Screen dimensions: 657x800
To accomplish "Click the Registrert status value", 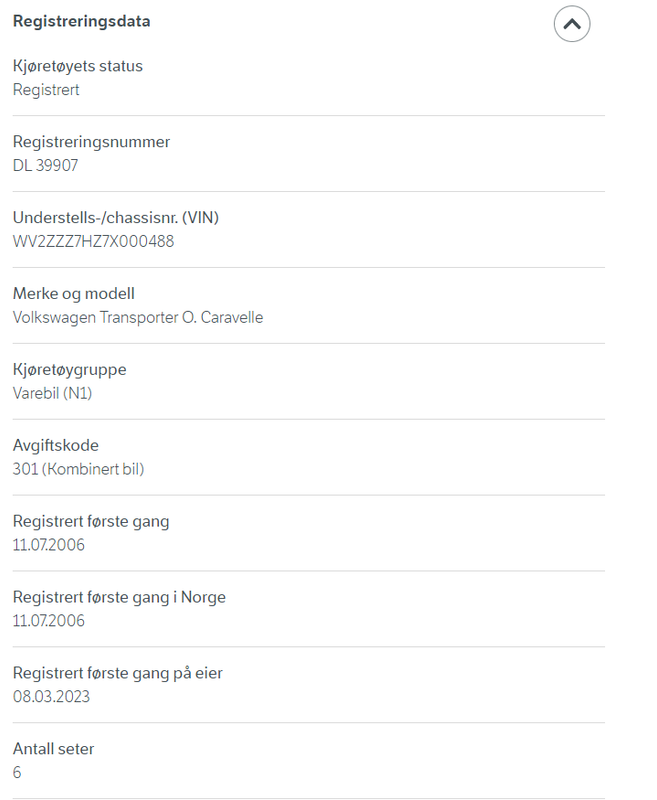I will pos(46,90).
